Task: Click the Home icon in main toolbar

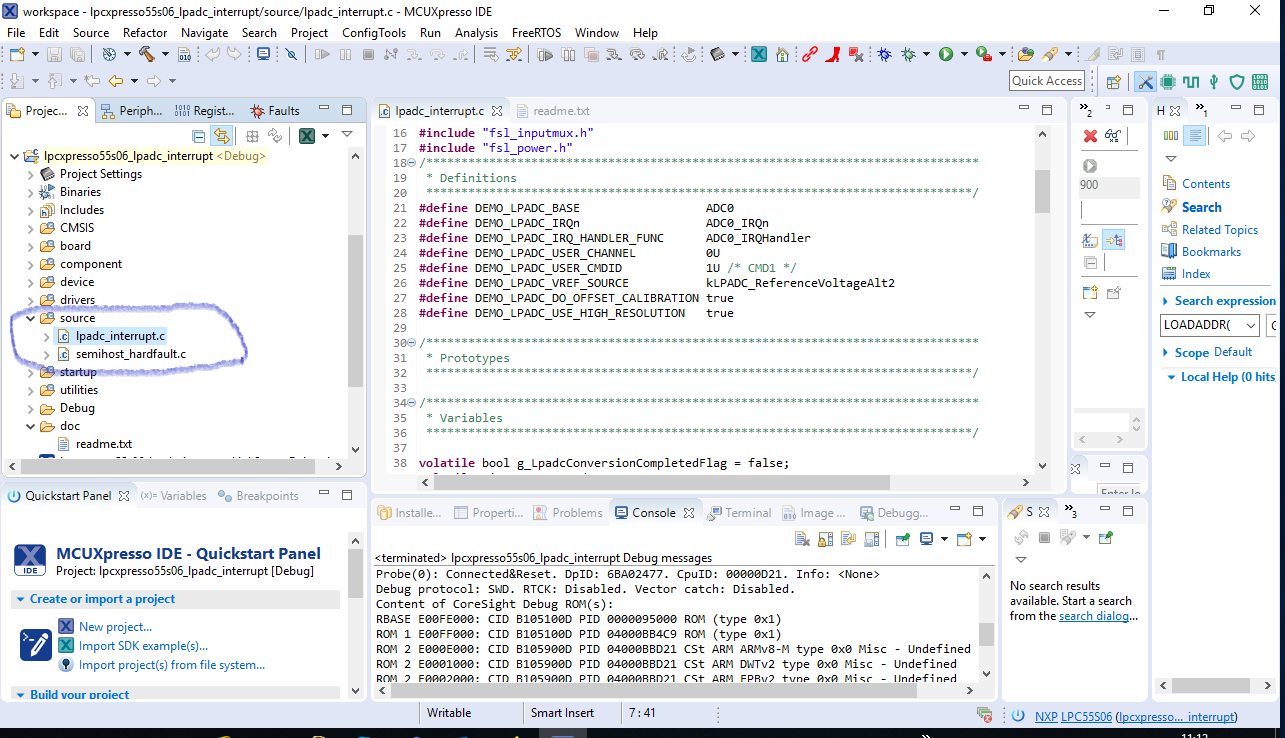Action: click(781, 54)
